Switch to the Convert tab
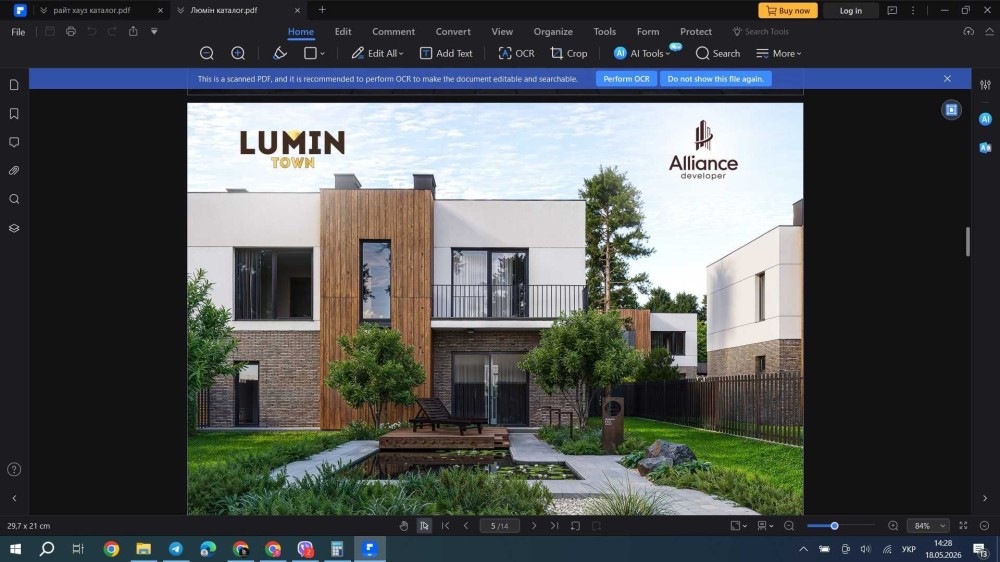 (x=453, y=31)
